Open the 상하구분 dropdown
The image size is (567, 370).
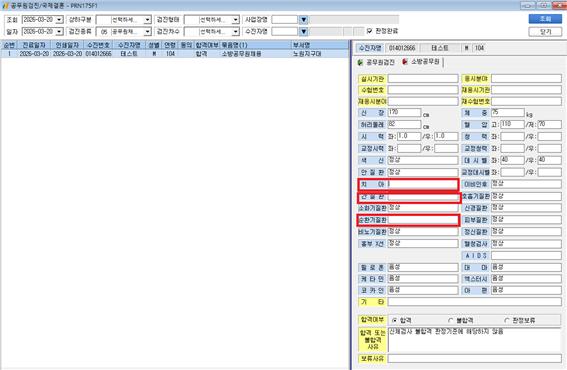pos(147,20)
